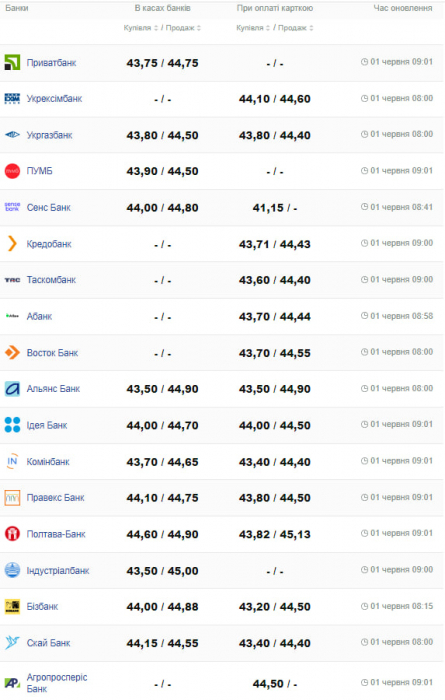The height and width of the screenshot is (700, 445).
Task: Sort card payment rates by Купівля
Action: pos(253,28)
